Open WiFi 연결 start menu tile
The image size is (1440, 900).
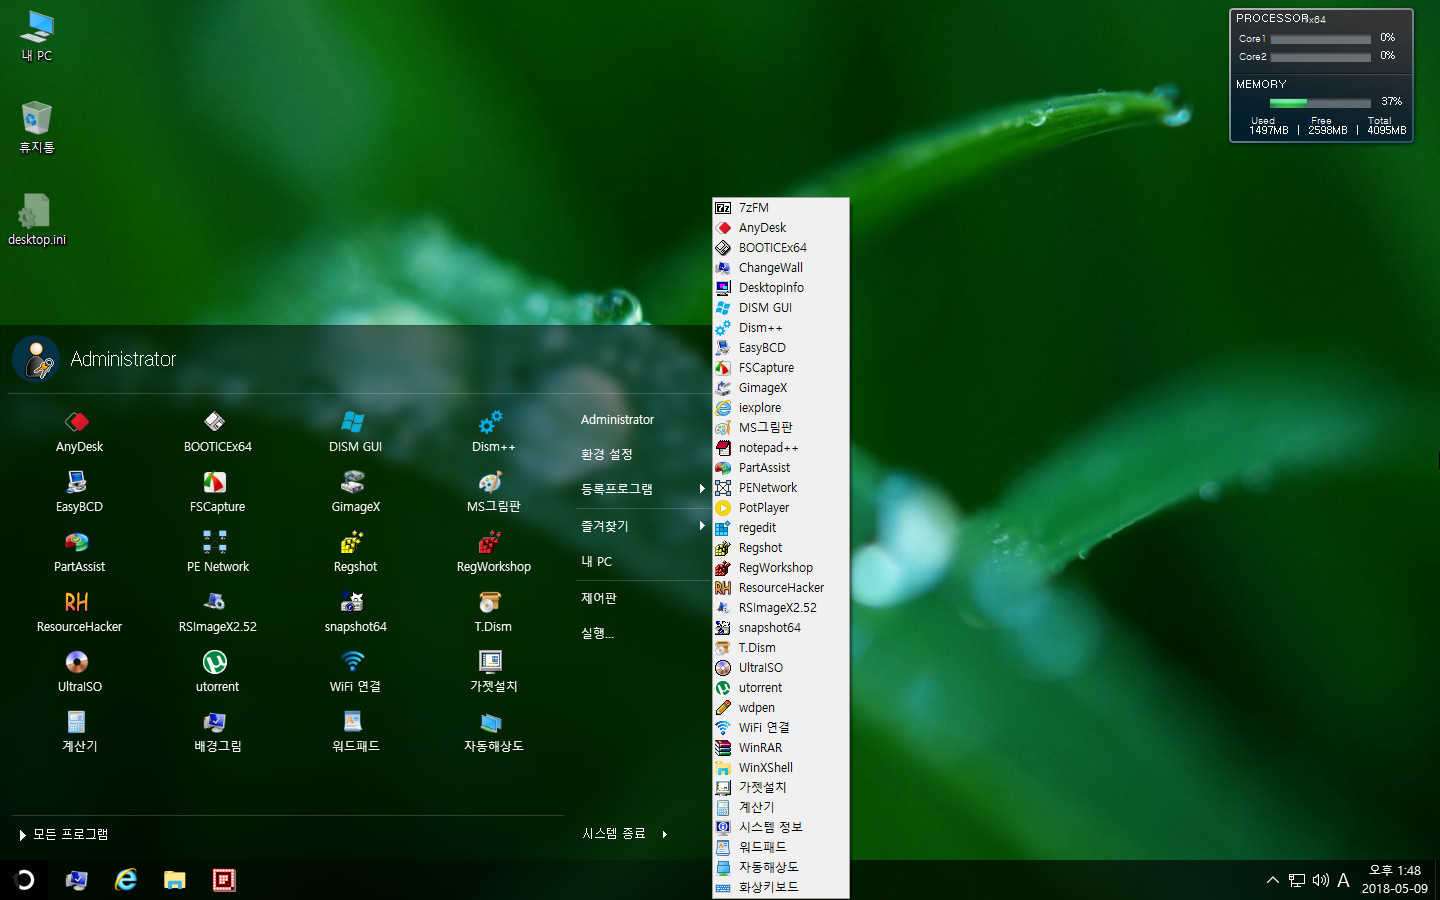(x=355, y=672)
